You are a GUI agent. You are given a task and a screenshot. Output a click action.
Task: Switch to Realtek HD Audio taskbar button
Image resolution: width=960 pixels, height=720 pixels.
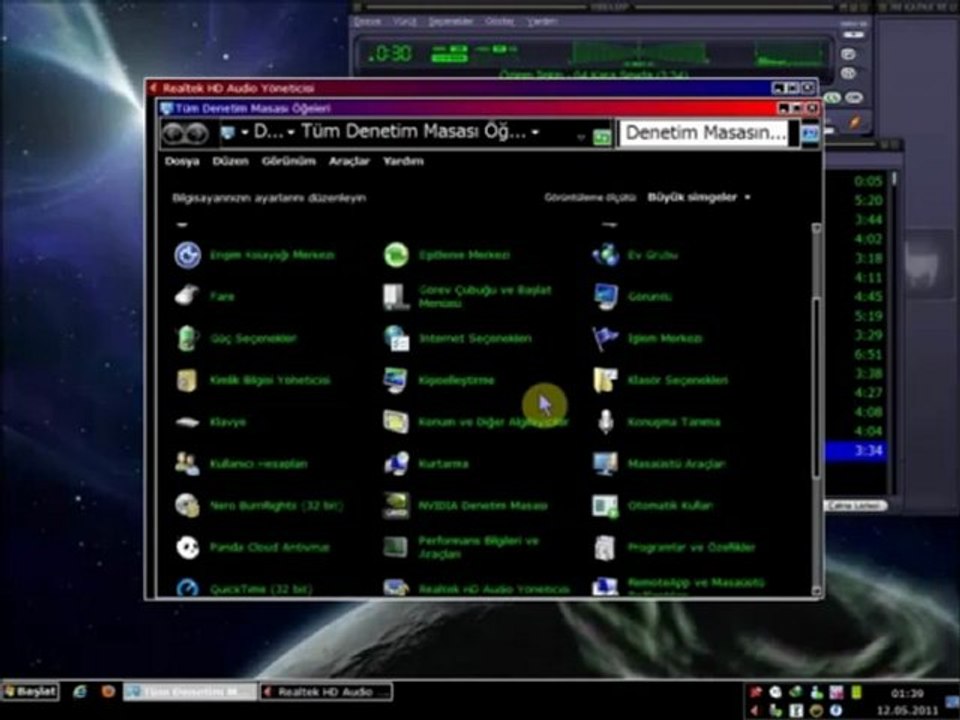[x=326, y=692]
